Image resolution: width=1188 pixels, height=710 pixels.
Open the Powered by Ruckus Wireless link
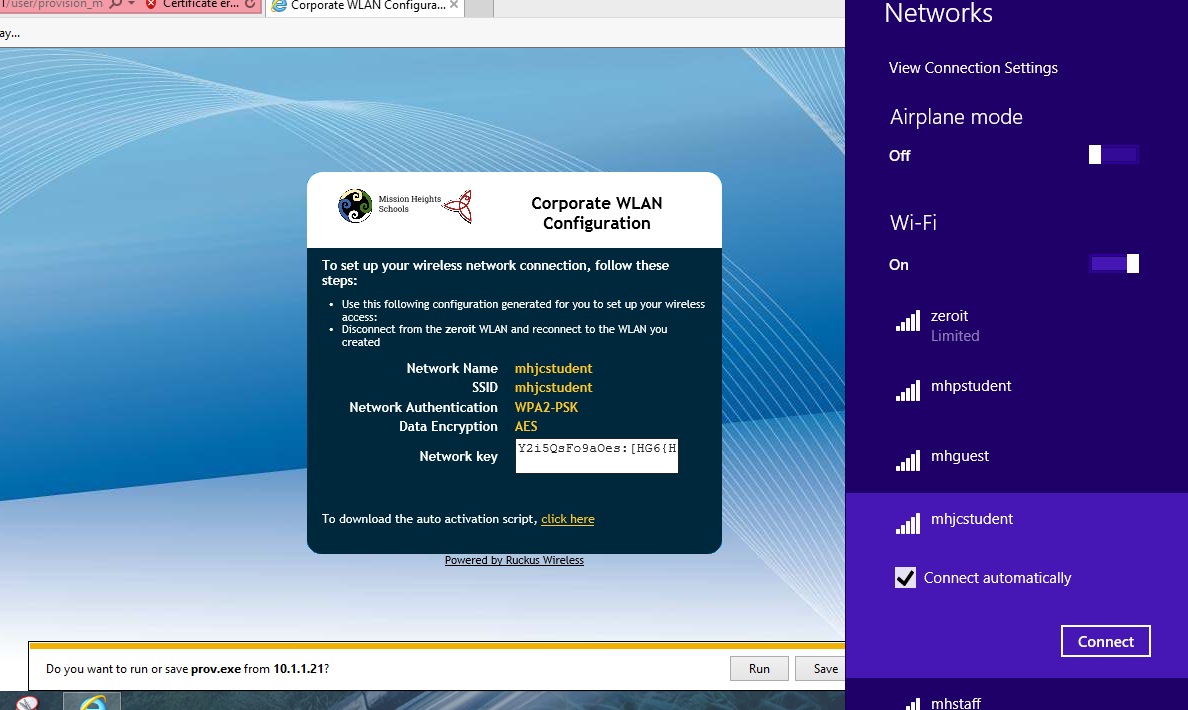click(514, 560)
